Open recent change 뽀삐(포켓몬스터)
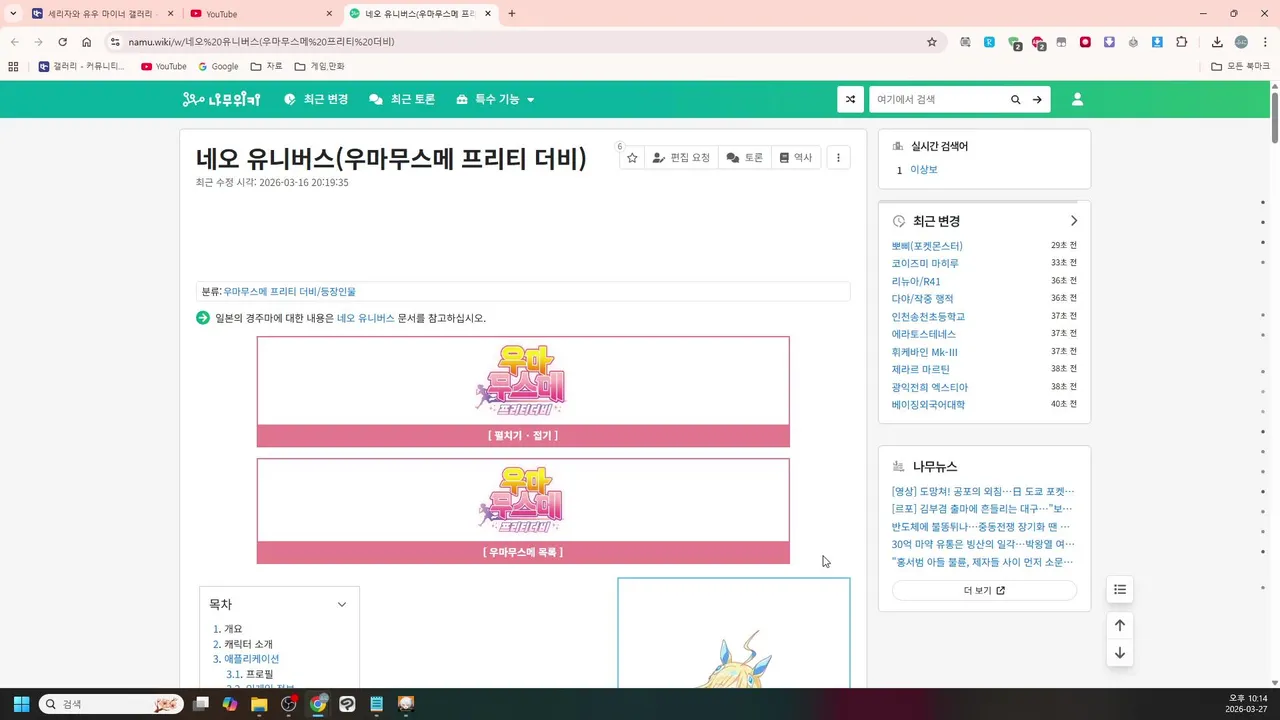 927,246
